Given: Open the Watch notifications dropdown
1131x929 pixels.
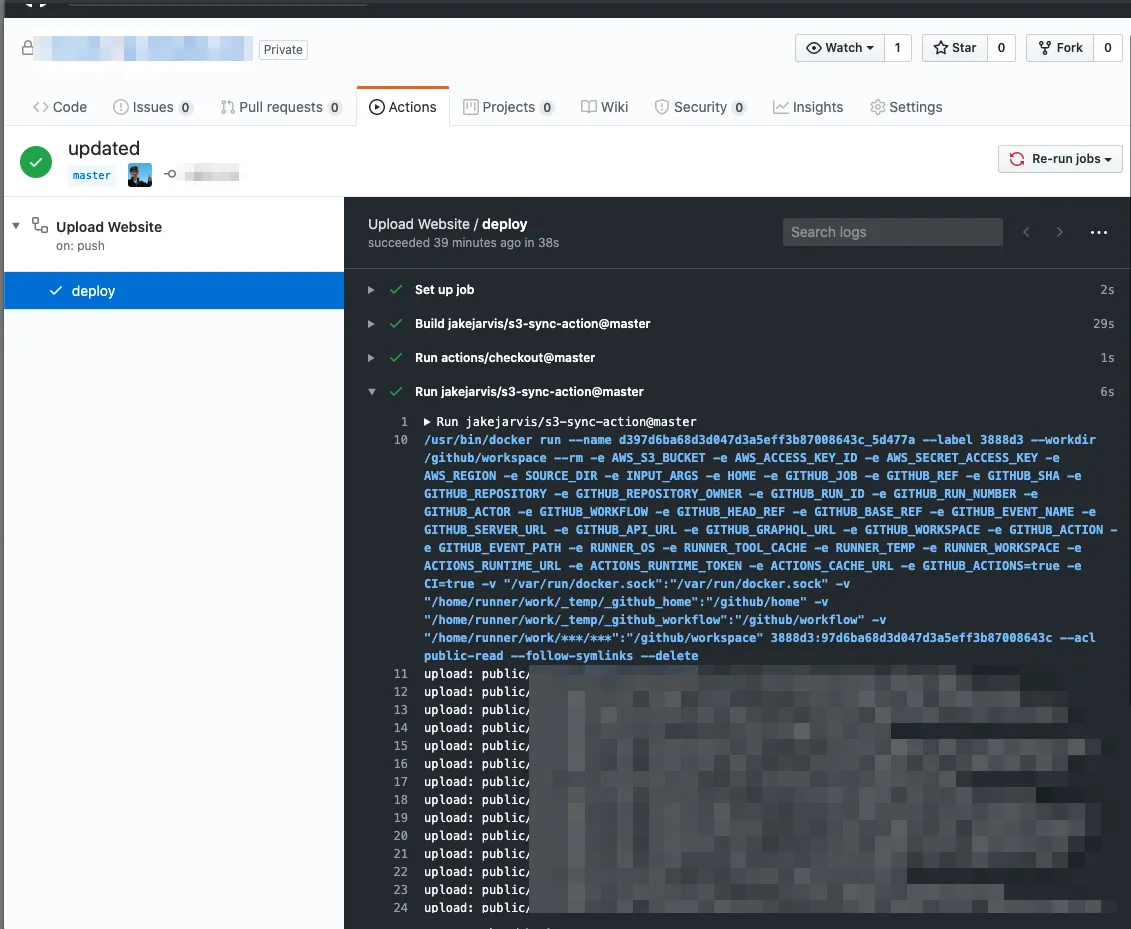Looking at the screenshot, I should (840, 48).
